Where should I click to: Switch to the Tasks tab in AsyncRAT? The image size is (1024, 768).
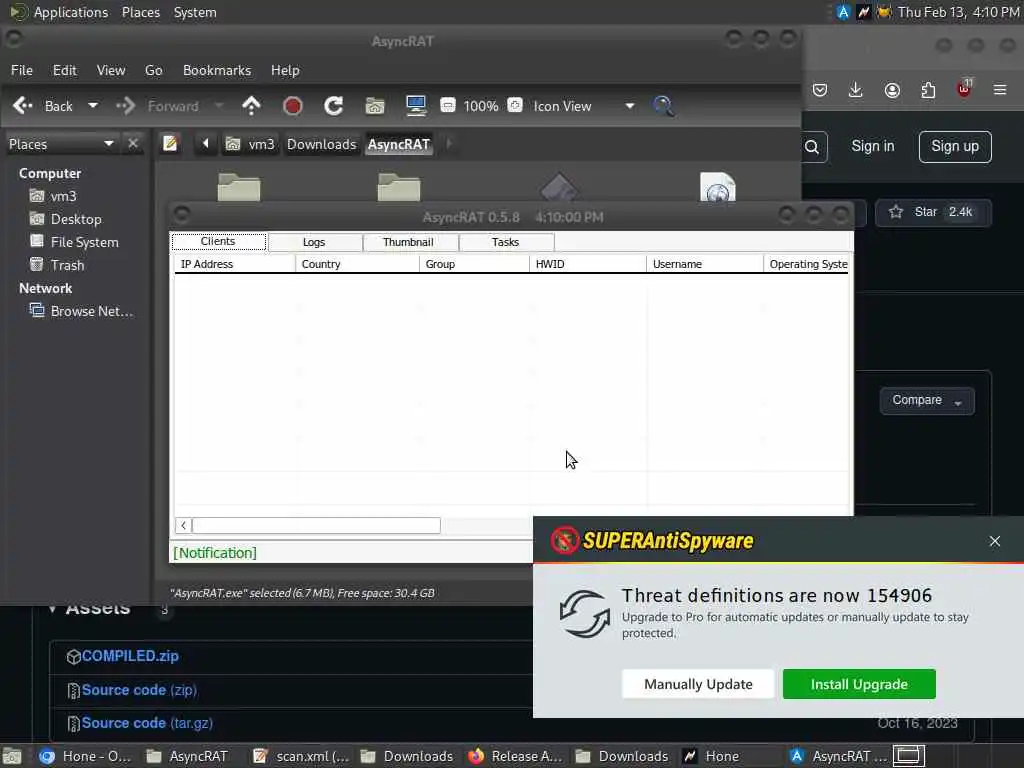tap(505, 242)
